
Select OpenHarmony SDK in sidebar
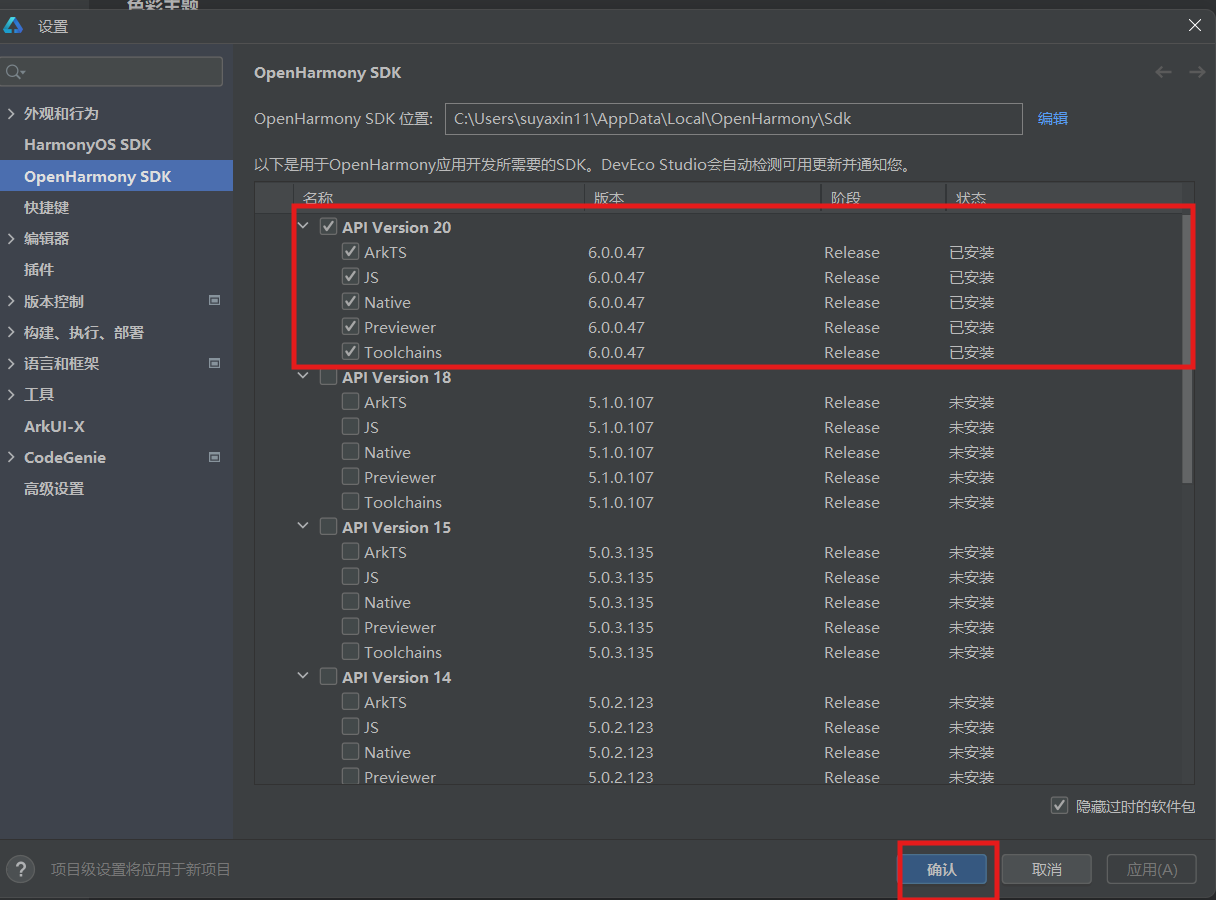coord(116,176)
